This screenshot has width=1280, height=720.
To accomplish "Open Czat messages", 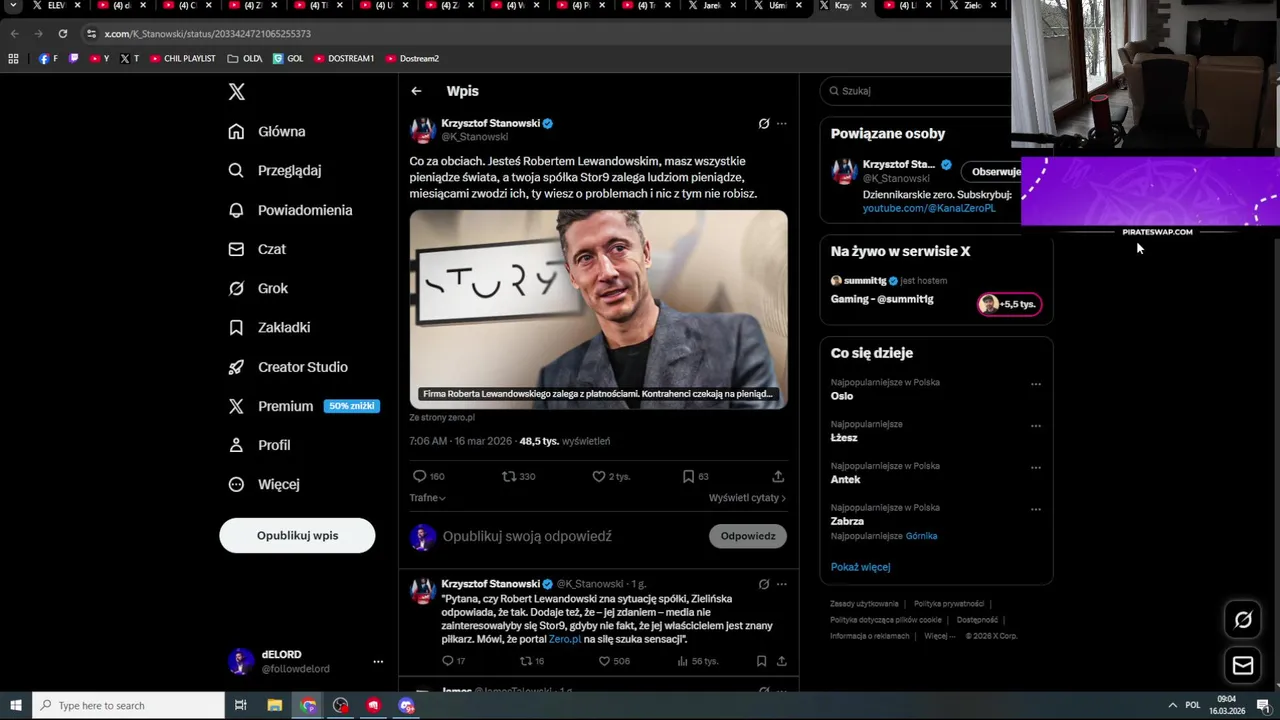I will click(257, 249).
